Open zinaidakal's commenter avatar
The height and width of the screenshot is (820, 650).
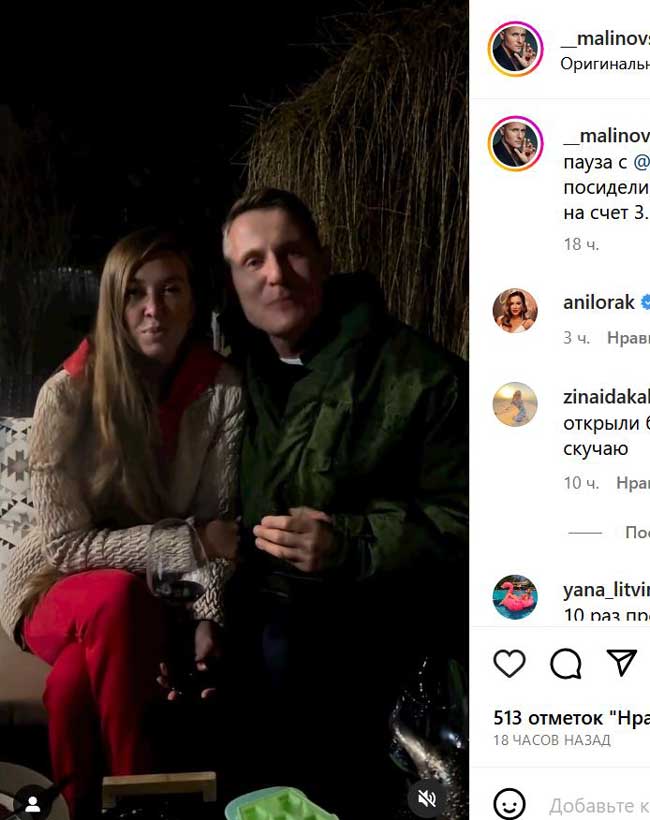coord(515,405)
